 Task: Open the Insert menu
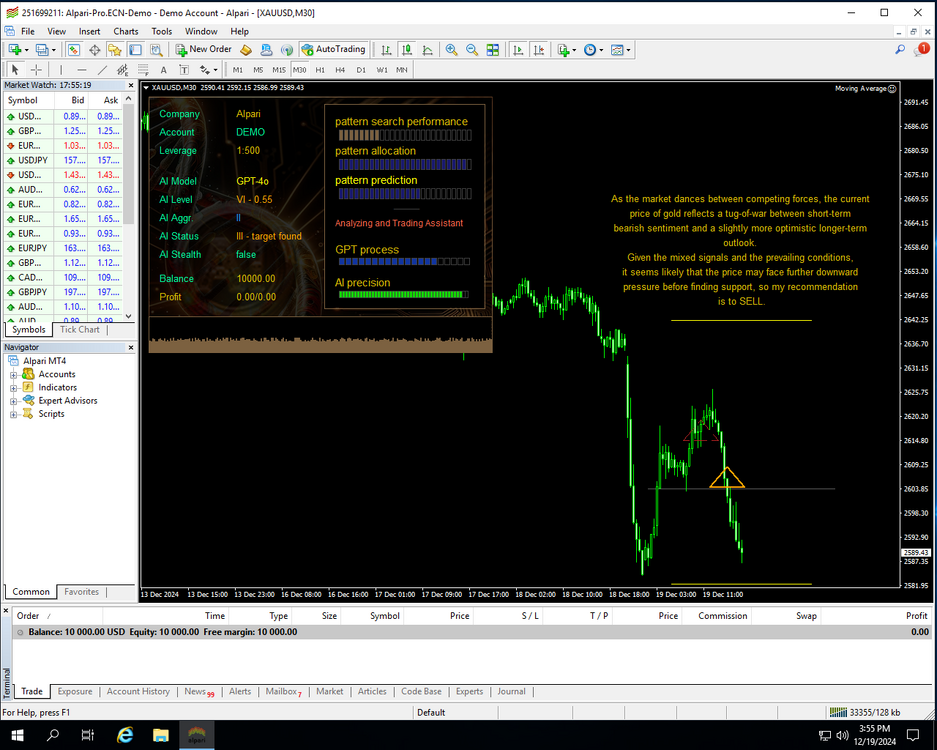(x=90, y=31)
